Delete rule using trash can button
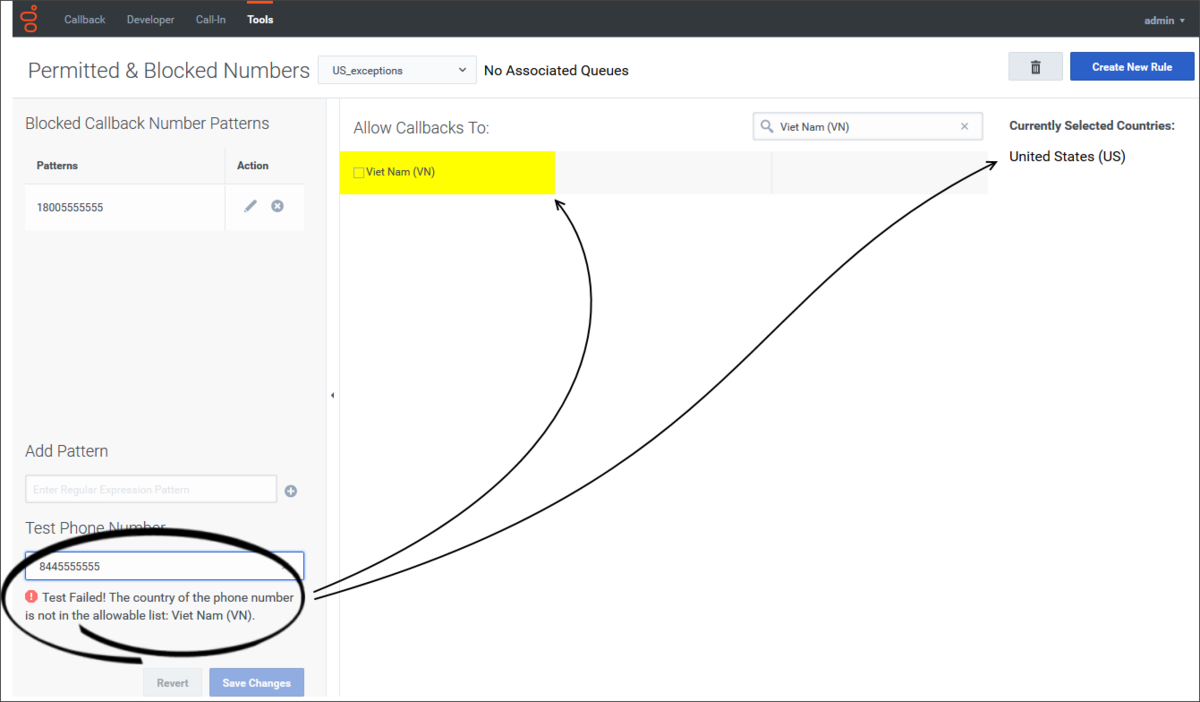 [x=1035, y=67]
